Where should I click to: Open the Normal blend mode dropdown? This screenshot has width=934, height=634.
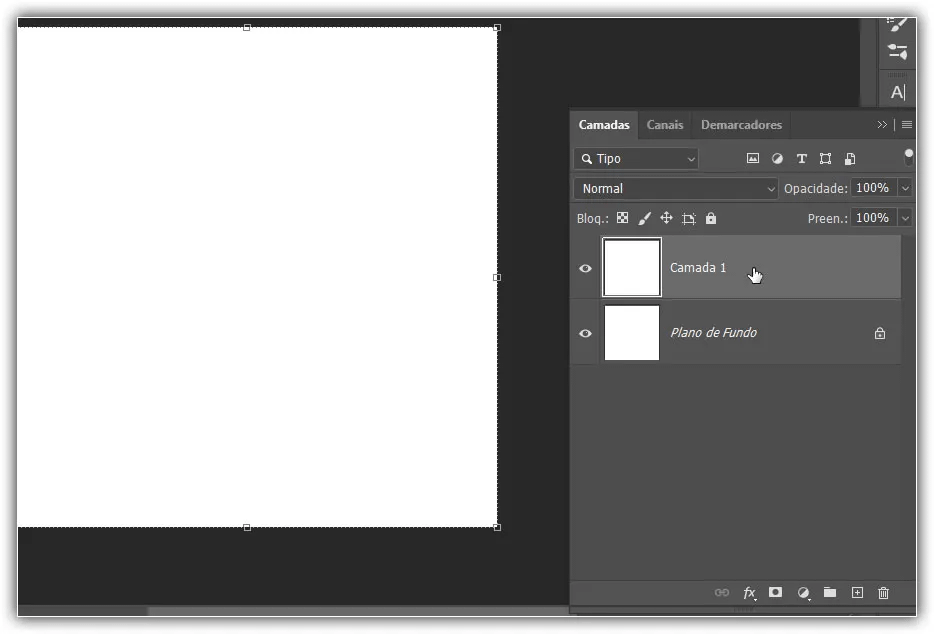675,188
